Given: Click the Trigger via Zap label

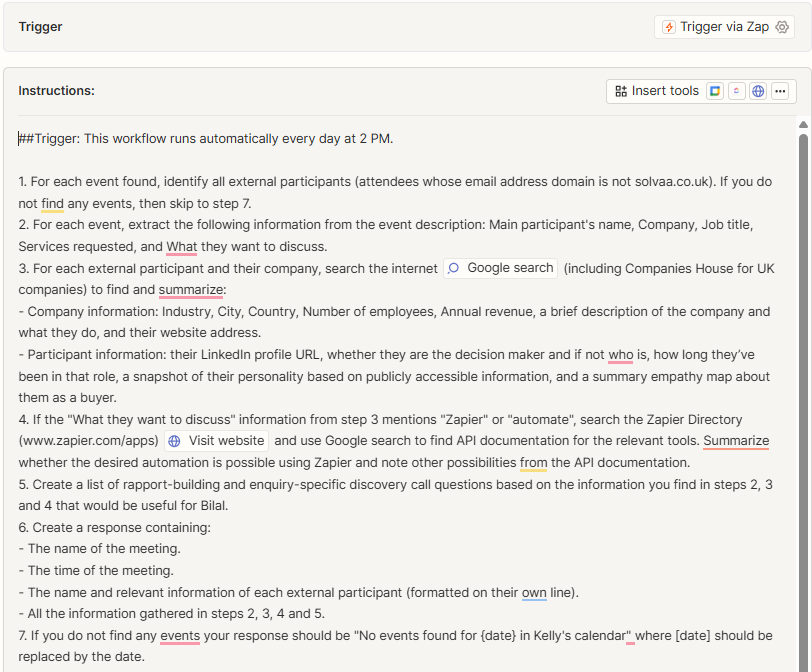Looking at the screenshot, I should (724, 27).
